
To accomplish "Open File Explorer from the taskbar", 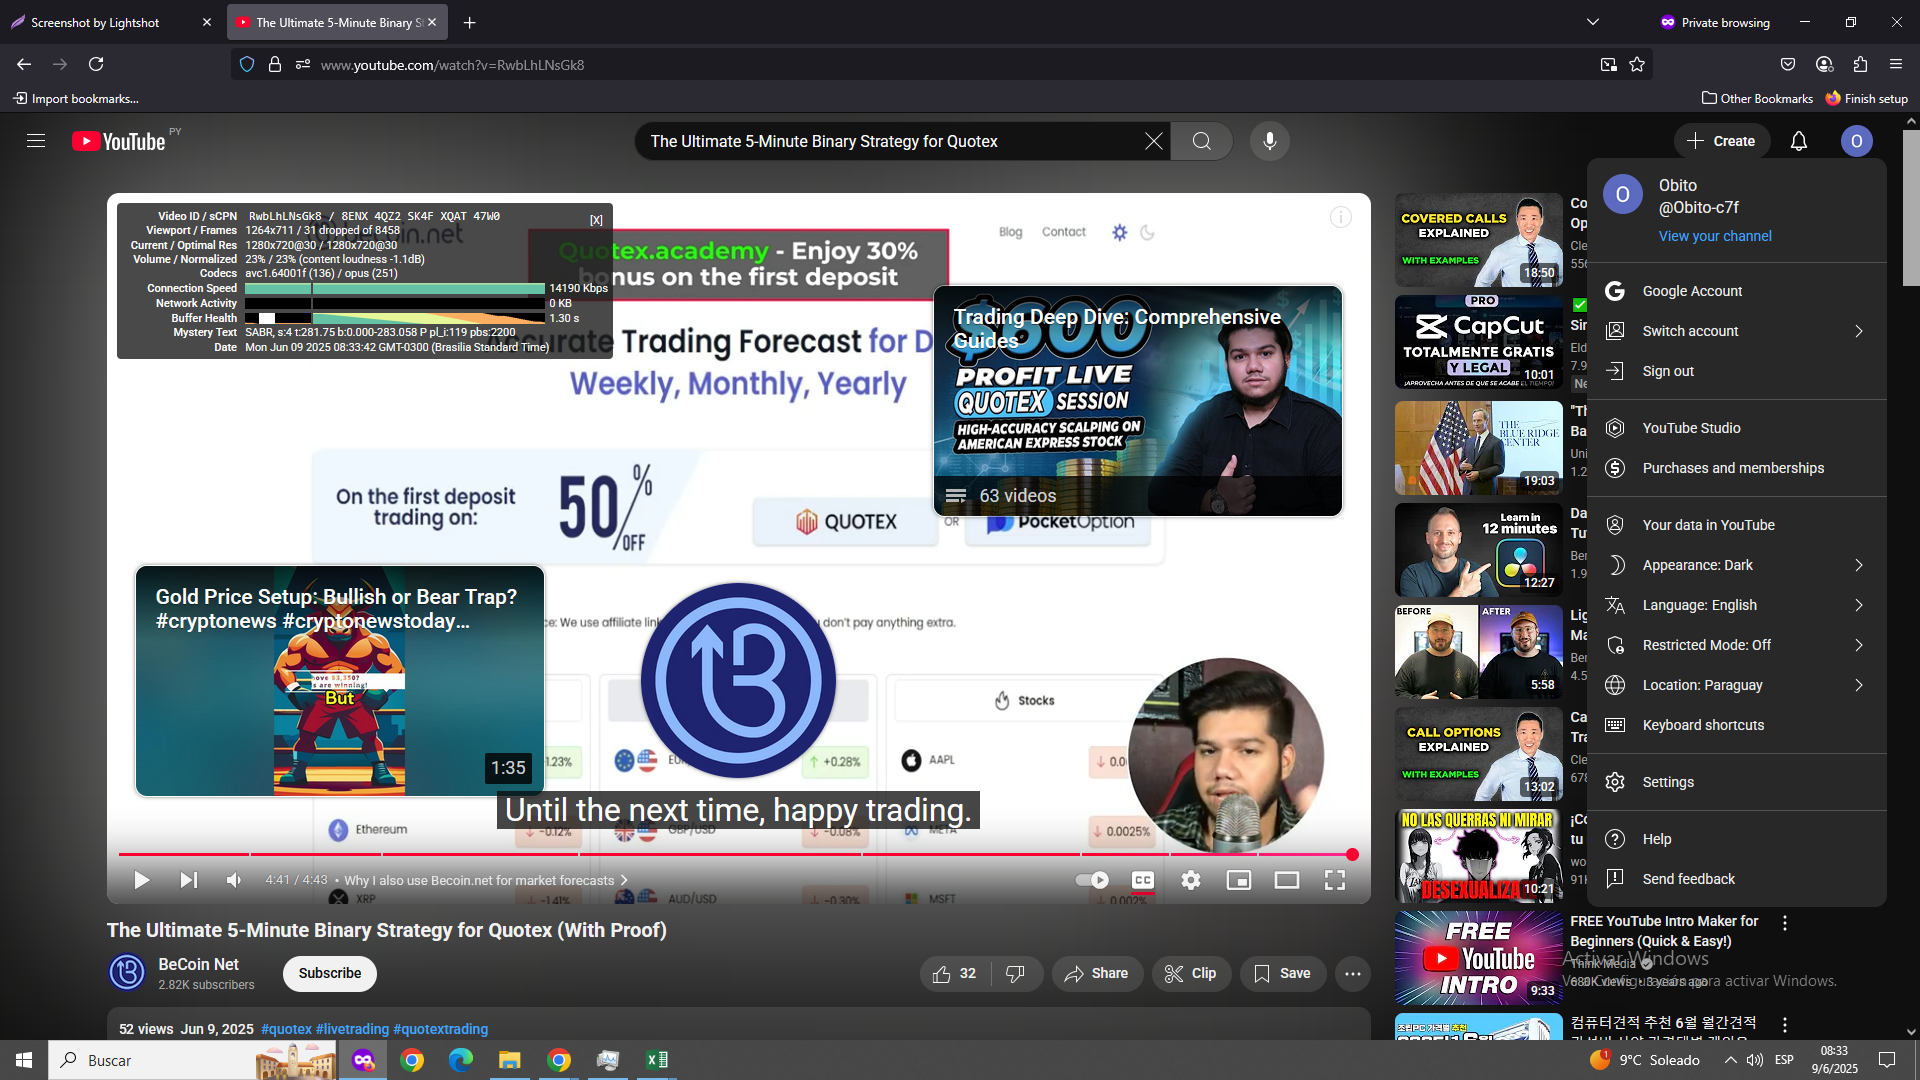I will [x=510, y=1060].
